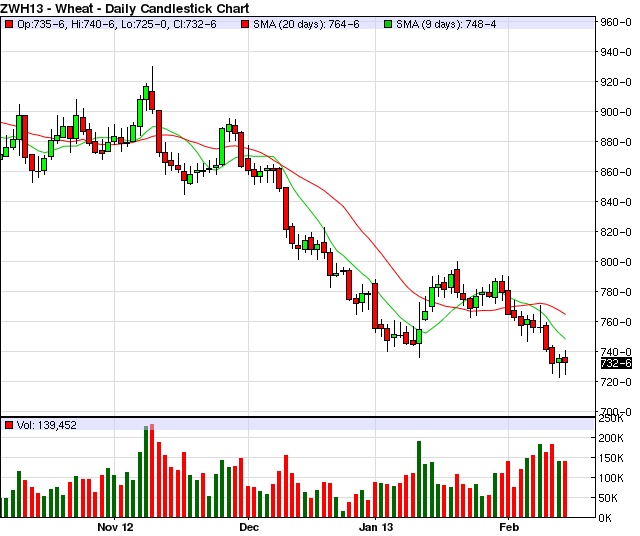Viewport: 640px width, 536px height.
Task: Click the red legend square beside Op:735-6
Action: click(9, 24)
